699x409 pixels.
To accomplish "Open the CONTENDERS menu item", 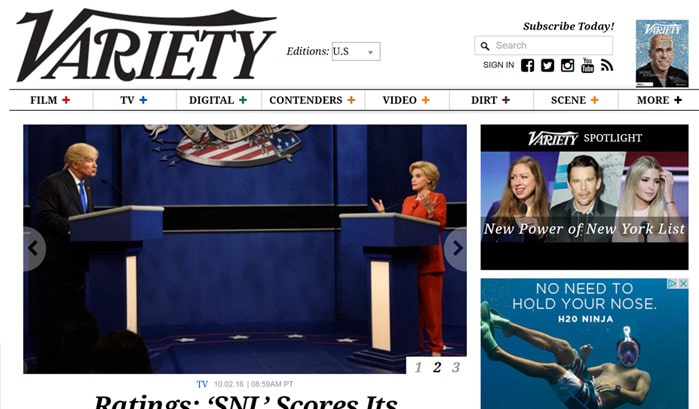I will 306,100.
